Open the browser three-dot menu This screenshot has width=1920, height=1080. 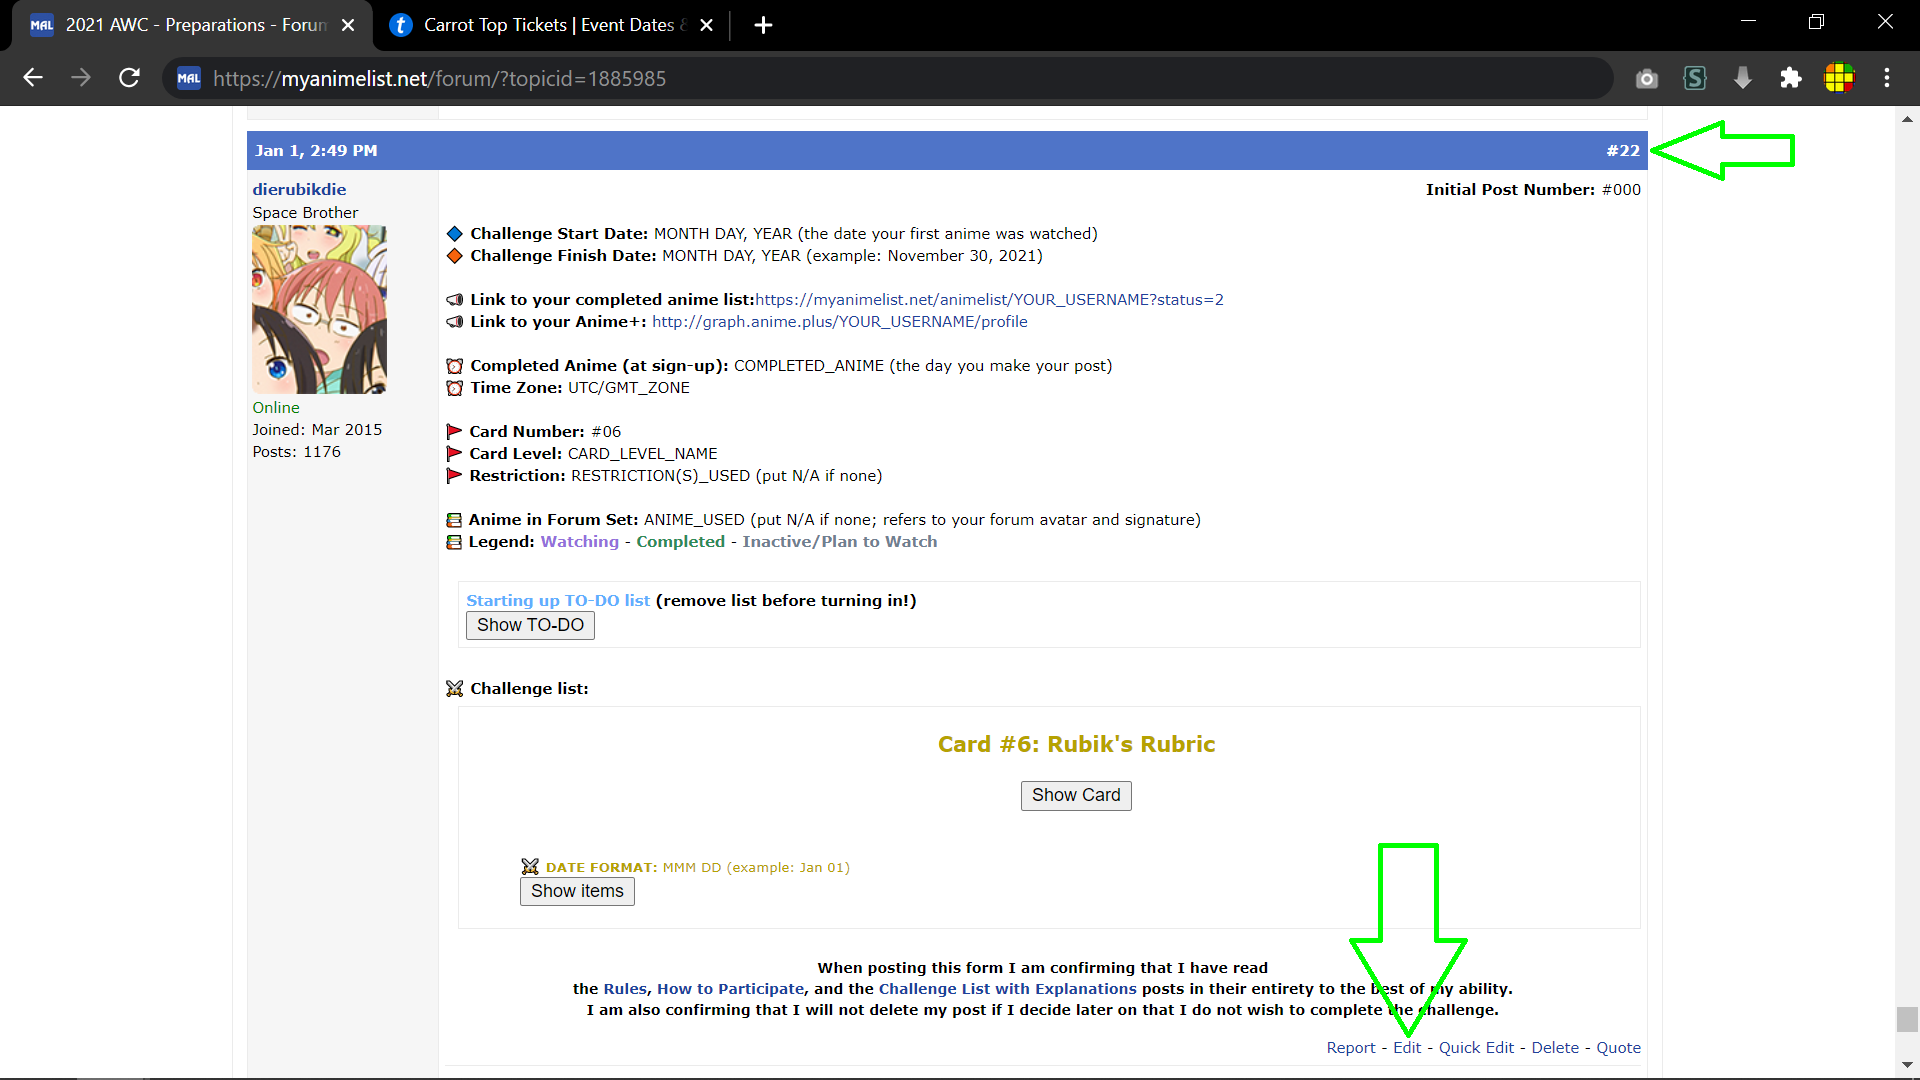pos(1886,78)
